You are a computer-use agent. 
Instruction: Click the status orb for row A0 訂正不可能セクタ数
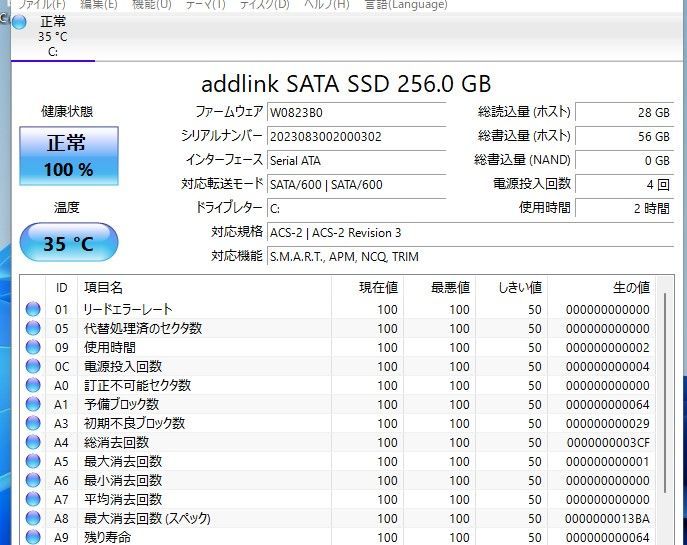[x=33, y=385]
